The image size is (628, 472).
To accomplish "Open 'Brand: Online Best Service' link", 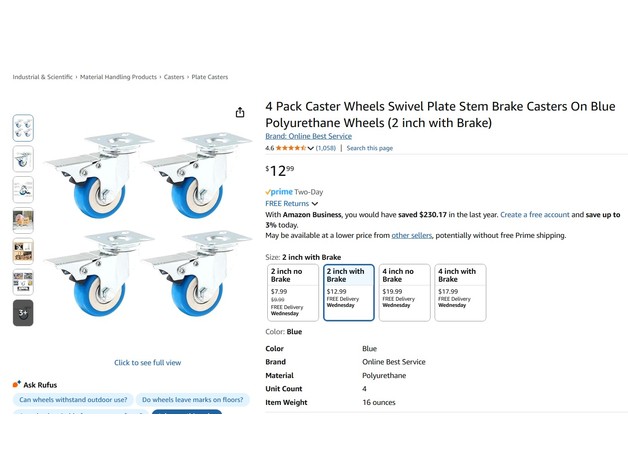I will coord(308,136).
